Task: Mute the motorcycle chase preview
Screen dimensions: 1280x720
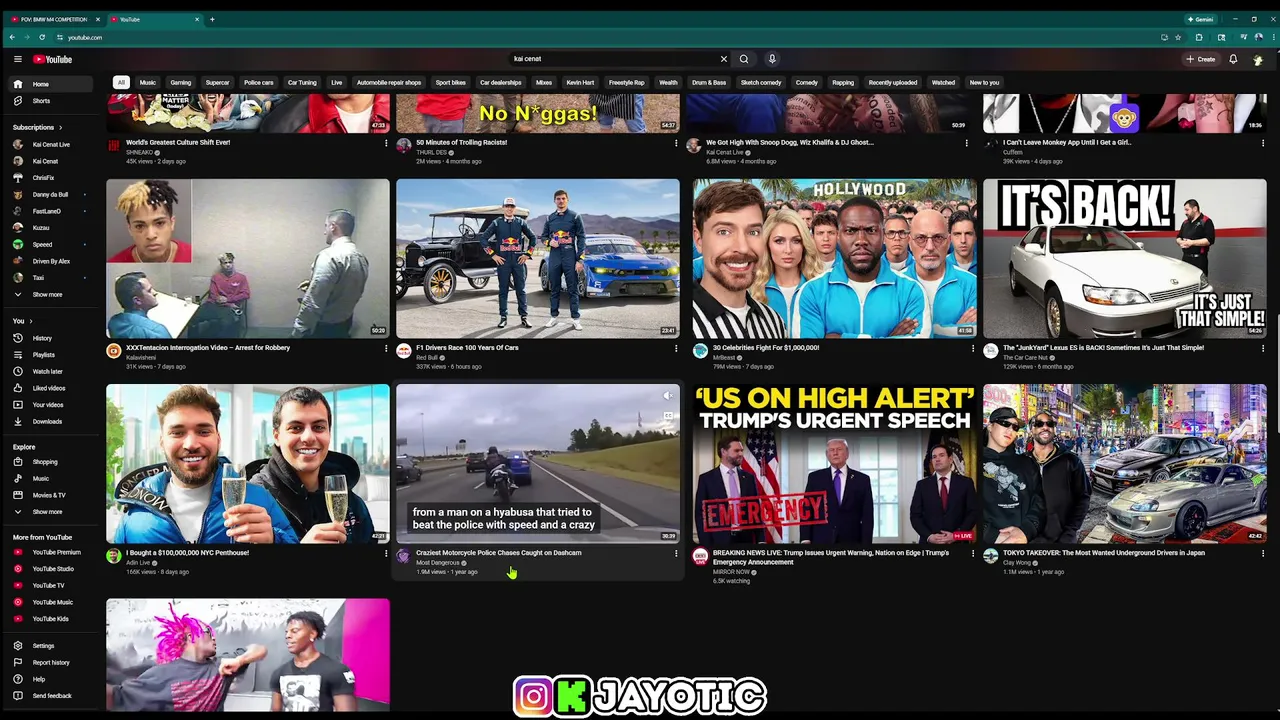Action: 668,396
